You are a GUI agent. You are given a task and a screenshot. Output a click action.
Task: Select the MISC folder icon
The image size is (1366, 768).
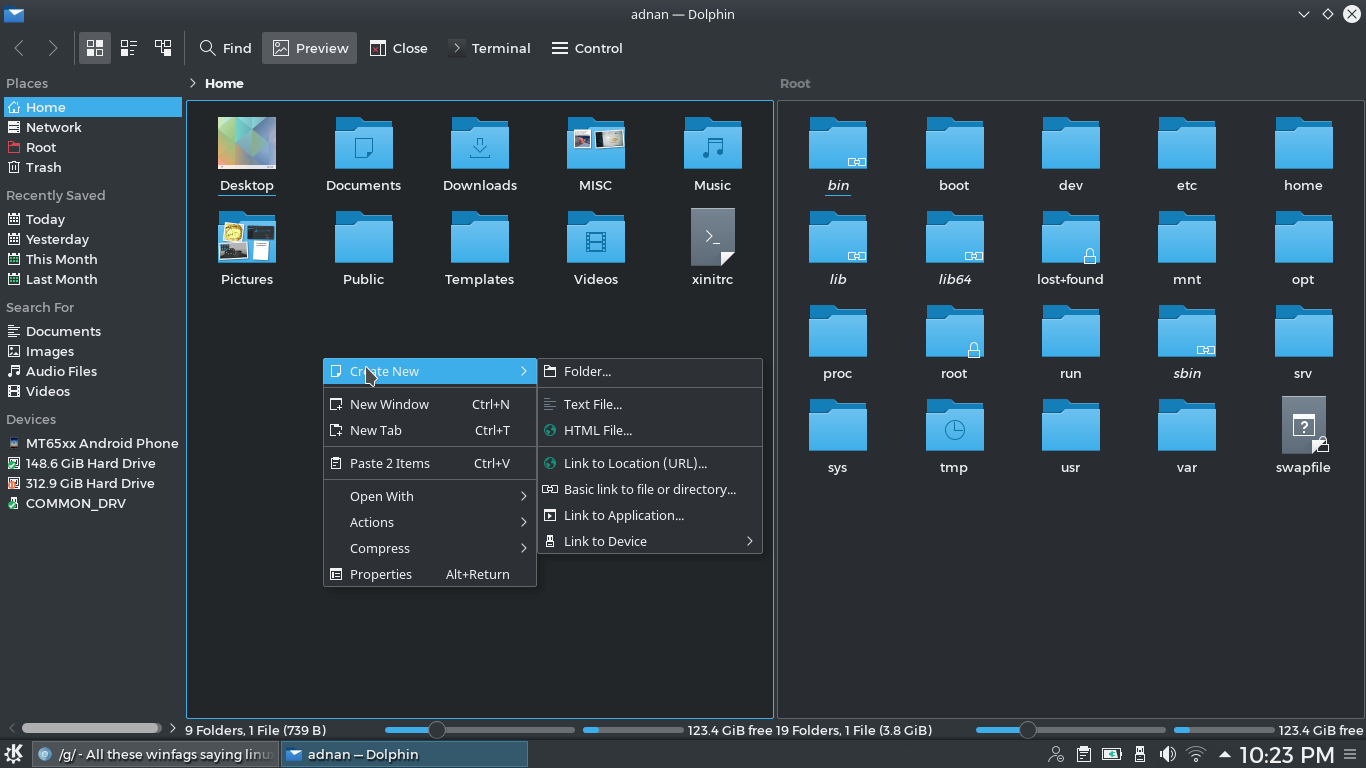(x=596, y=143)
